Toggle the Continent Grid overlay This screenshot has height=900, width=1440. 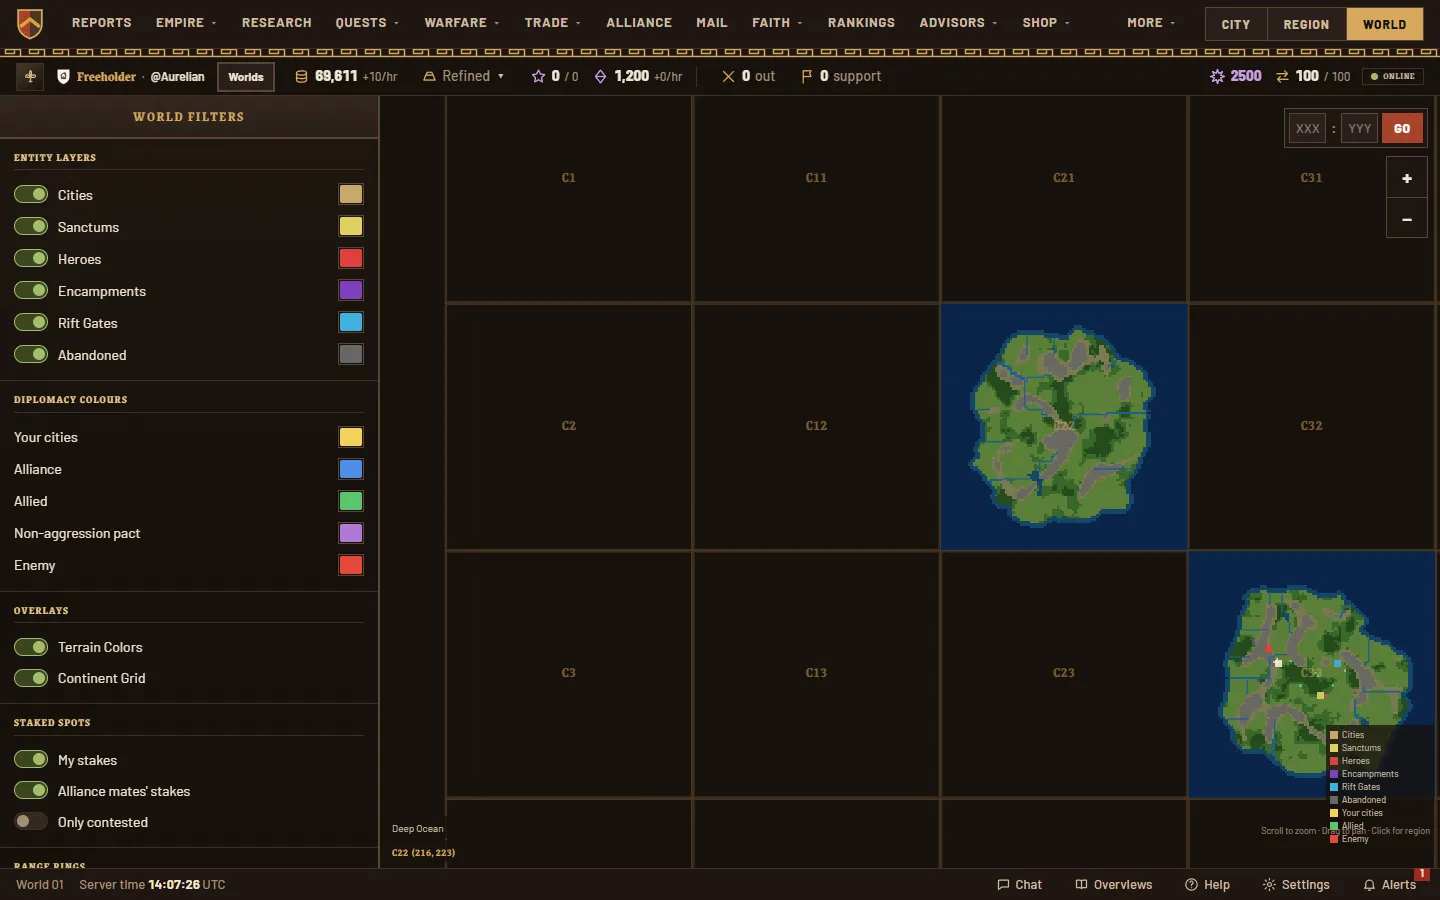click(31, 677)
